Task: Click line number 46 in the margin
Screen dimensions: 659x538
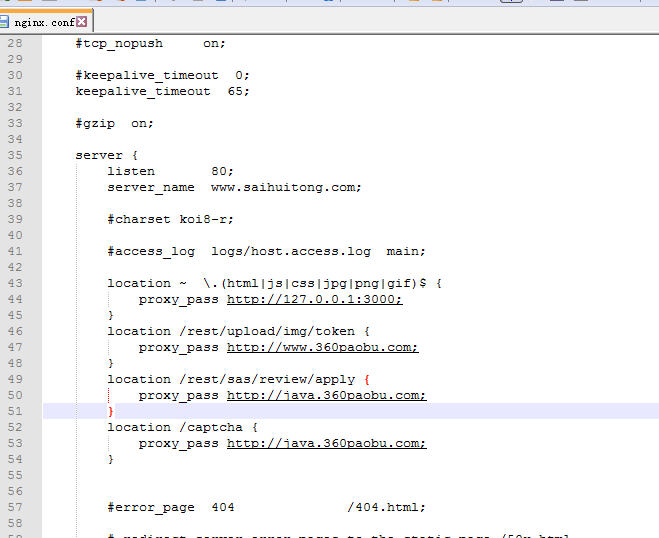Action: tap(15, 331)
